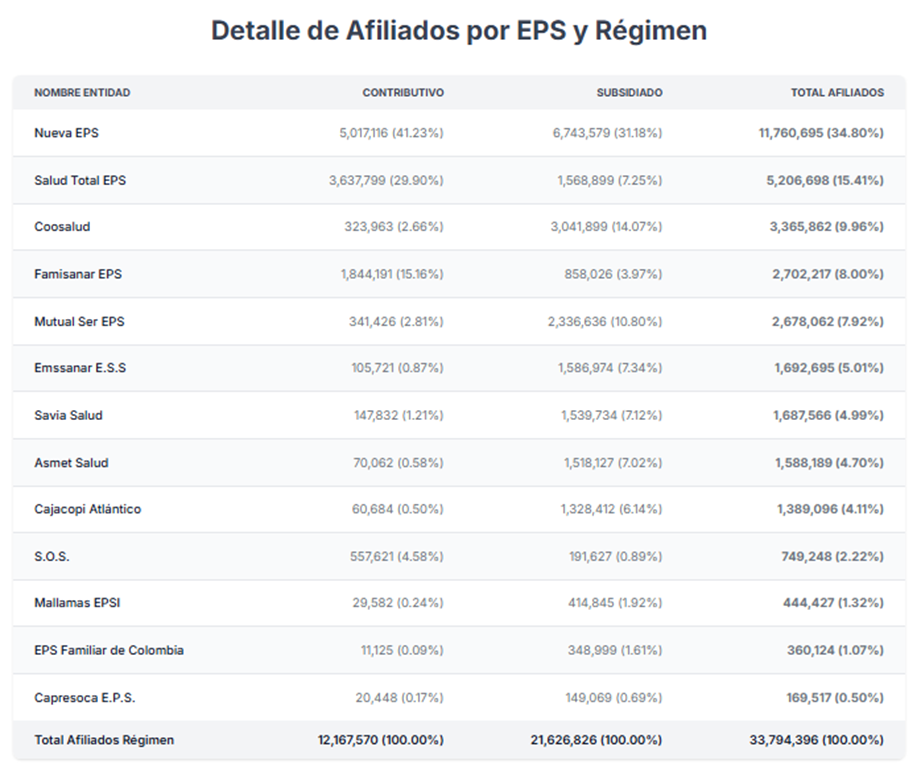The width and height of the screenshot is (921, 772).
Task: Select the Famisanar EPS row label
Action: (78, 274)
